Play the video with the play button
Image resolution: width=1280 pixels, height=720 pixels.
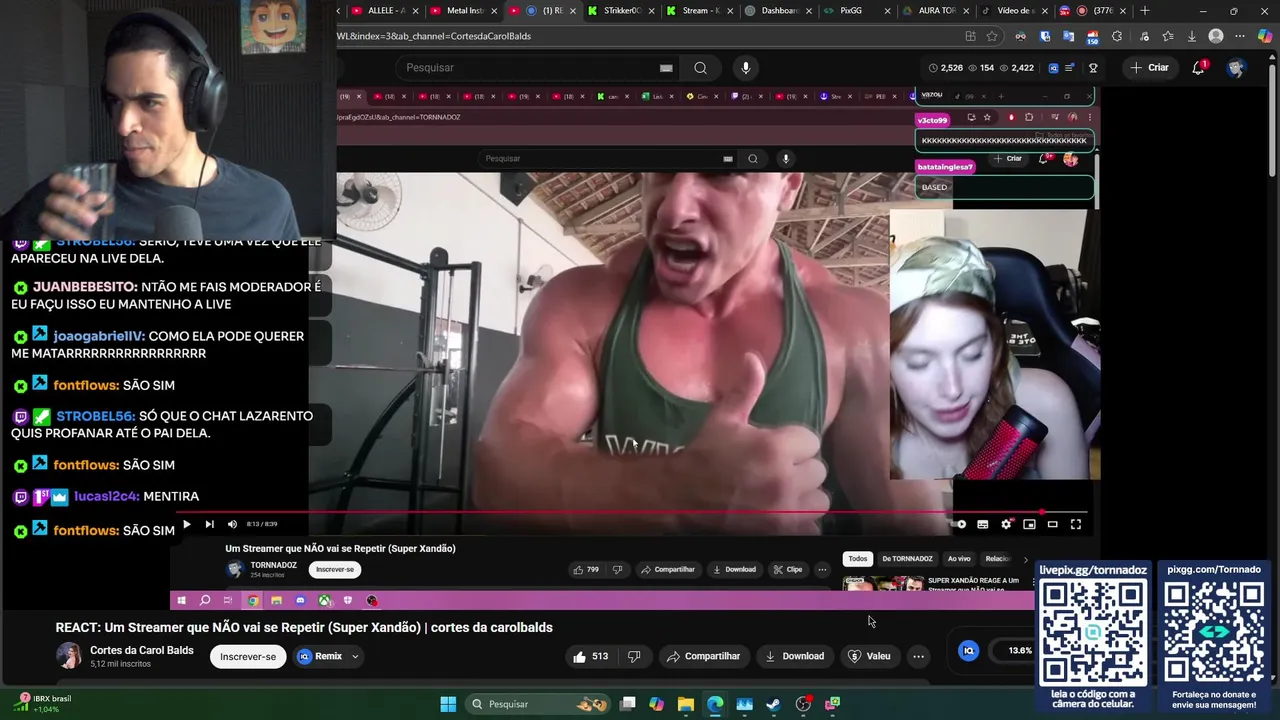click(x=186, y=524)
